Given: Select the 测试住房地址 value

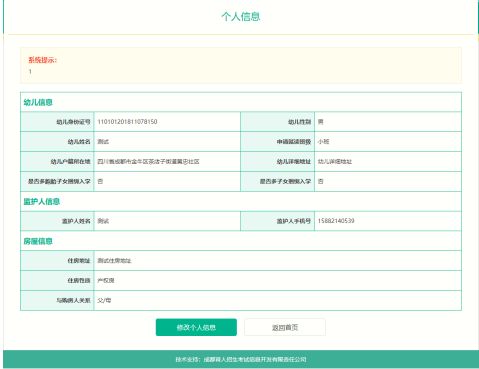Looking at the screenshot, I should [x=114, y=261].
